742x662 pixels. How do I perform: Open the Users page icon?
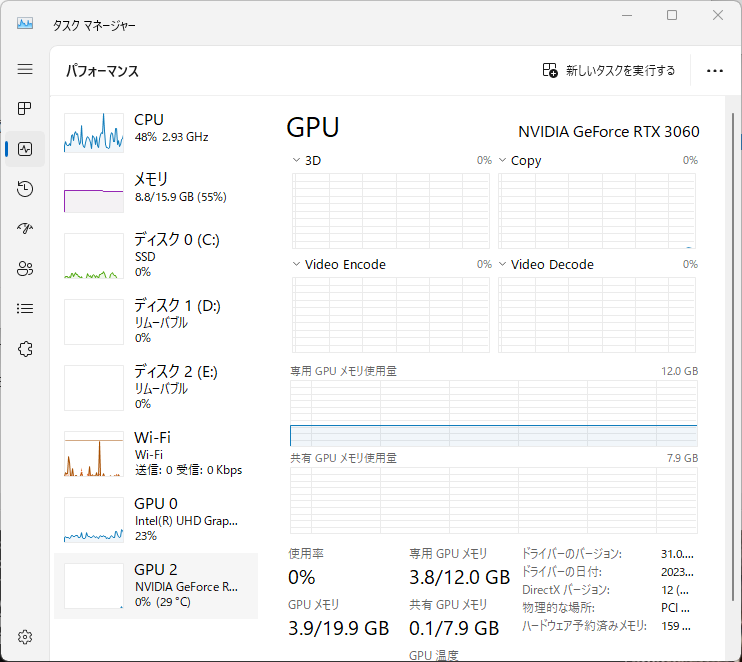[25, 269]
